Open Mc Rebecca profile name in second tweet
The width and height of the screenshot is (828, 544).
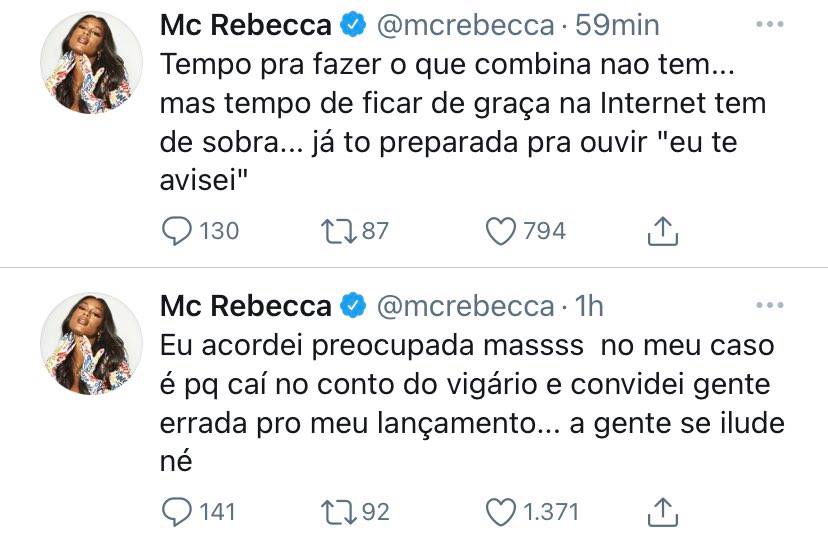(x=245, y=305)
